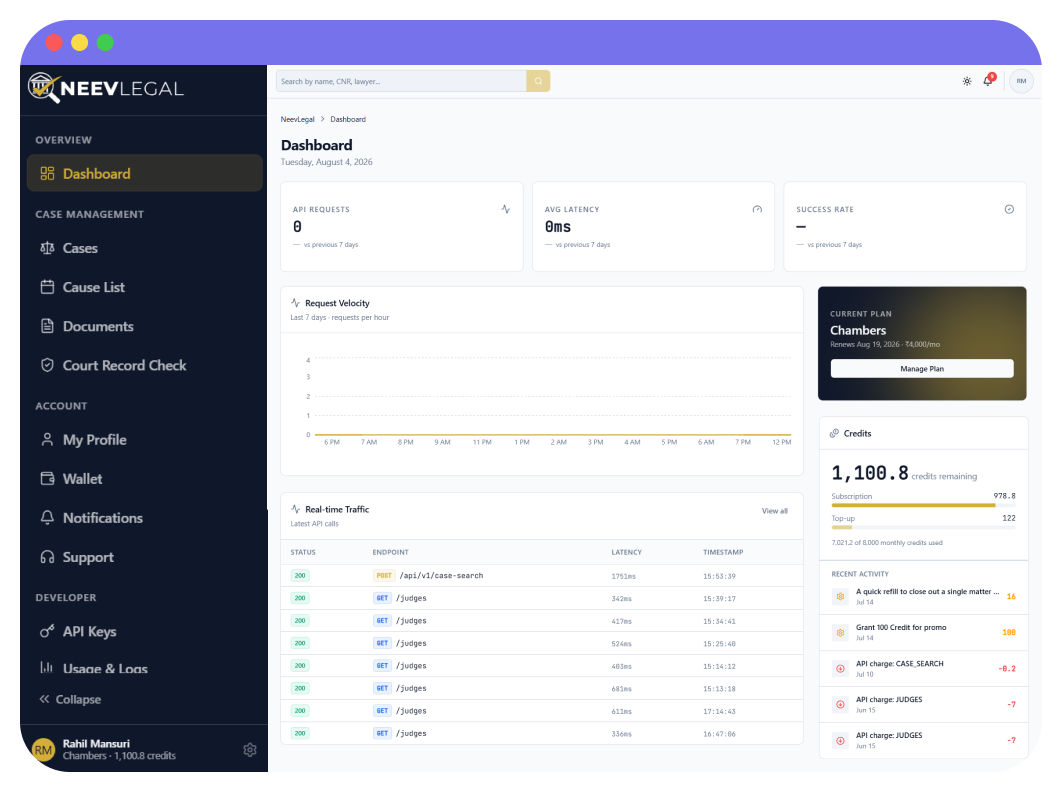The height and width of the screenshot is (792, 1062).
Task: Click the CASE_SEARCH charge red icon
Action: (841, 669)
